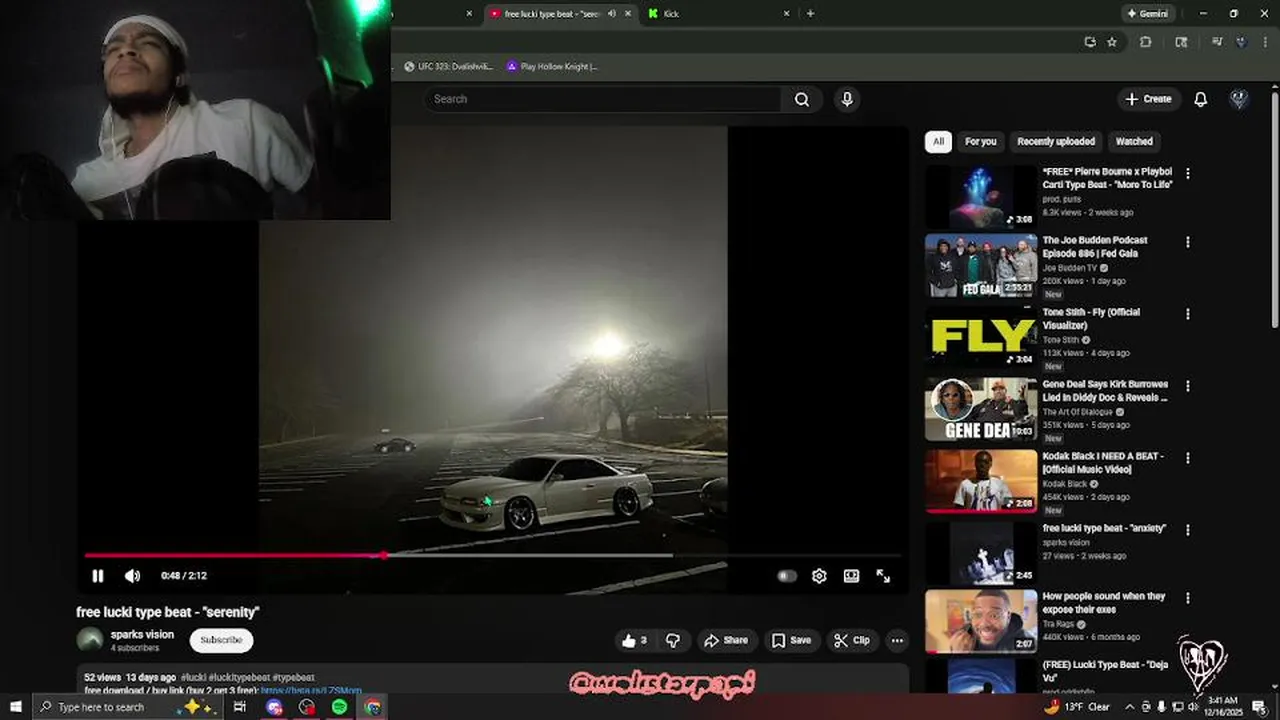Switch to the free lucki type beat tab
The width and height of the screenshot is (1280, 720).
[x=560, y=14]
